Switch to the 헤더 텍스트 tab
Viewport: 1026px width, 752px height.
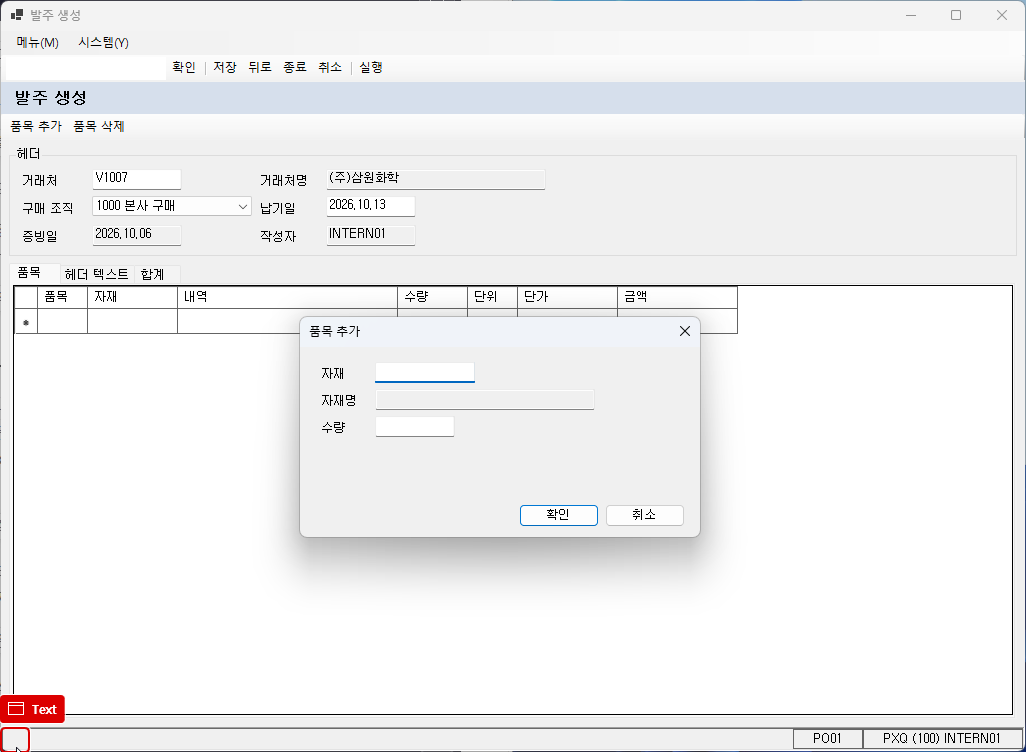coord(97,274)
